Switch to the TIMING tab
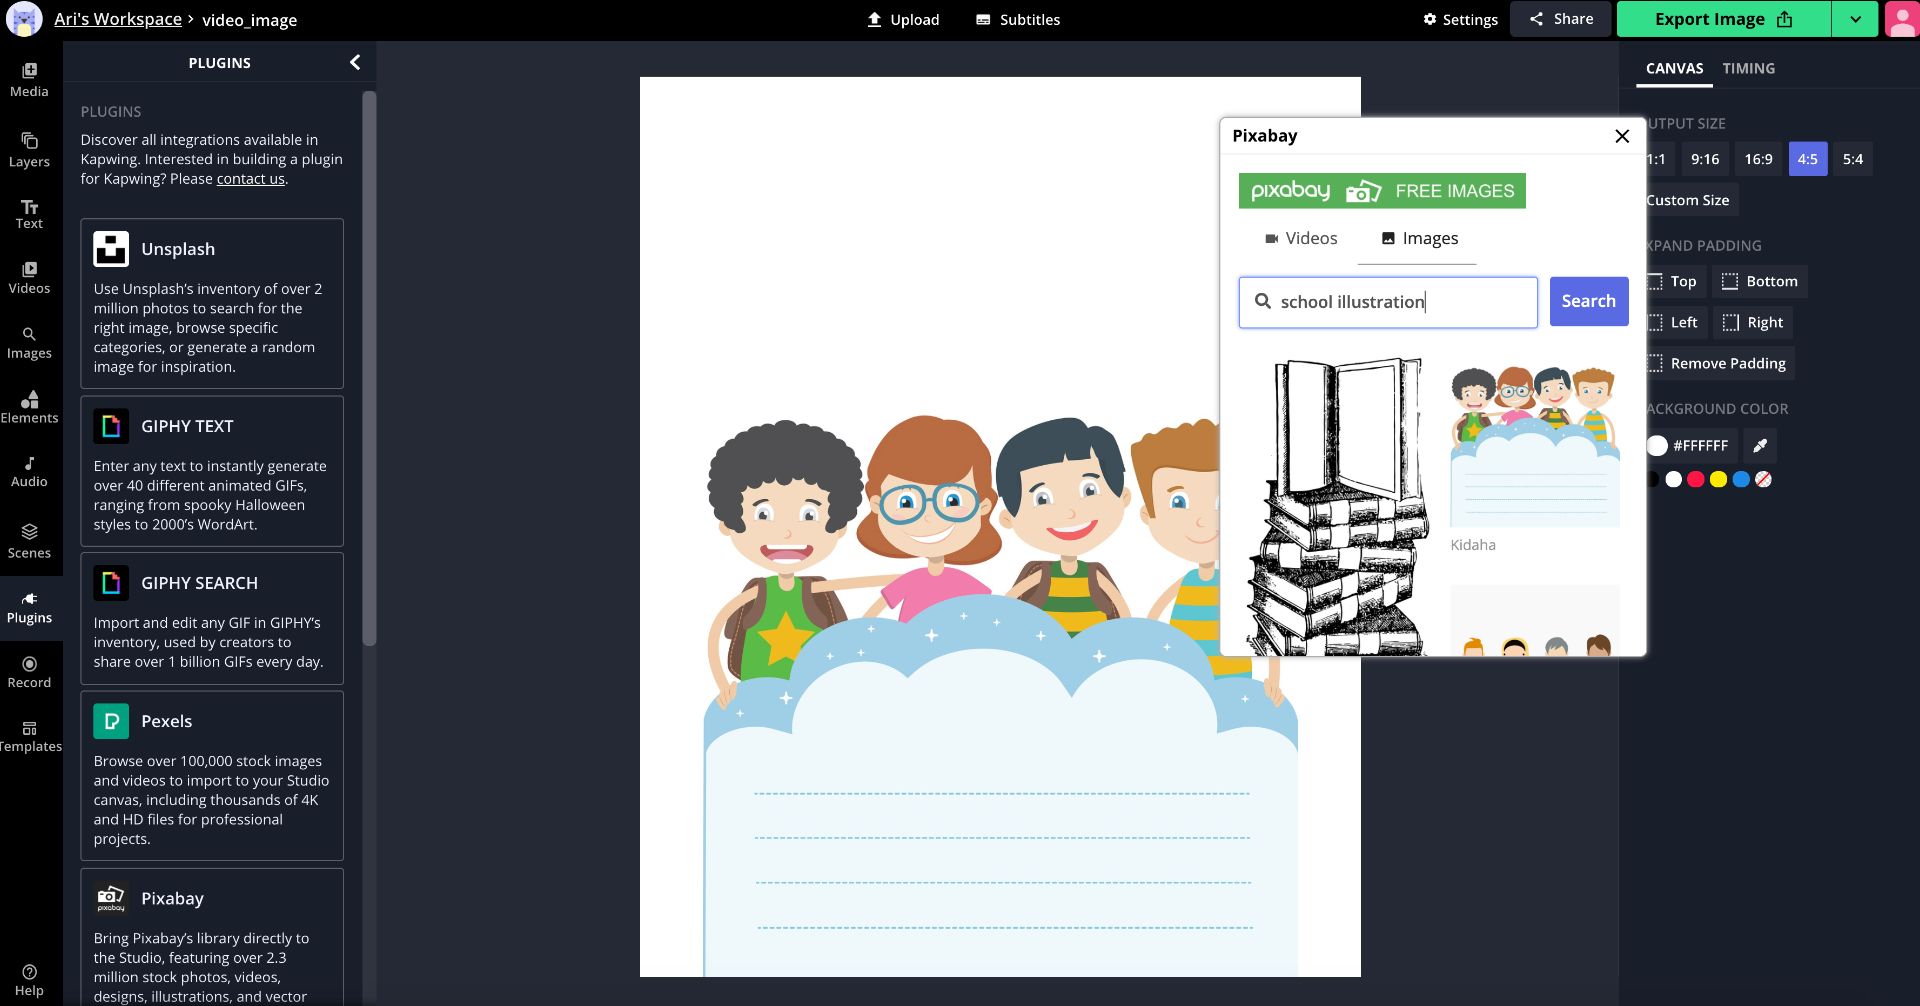The height and width of the screenshot is (1006, 1920). 1748,68
